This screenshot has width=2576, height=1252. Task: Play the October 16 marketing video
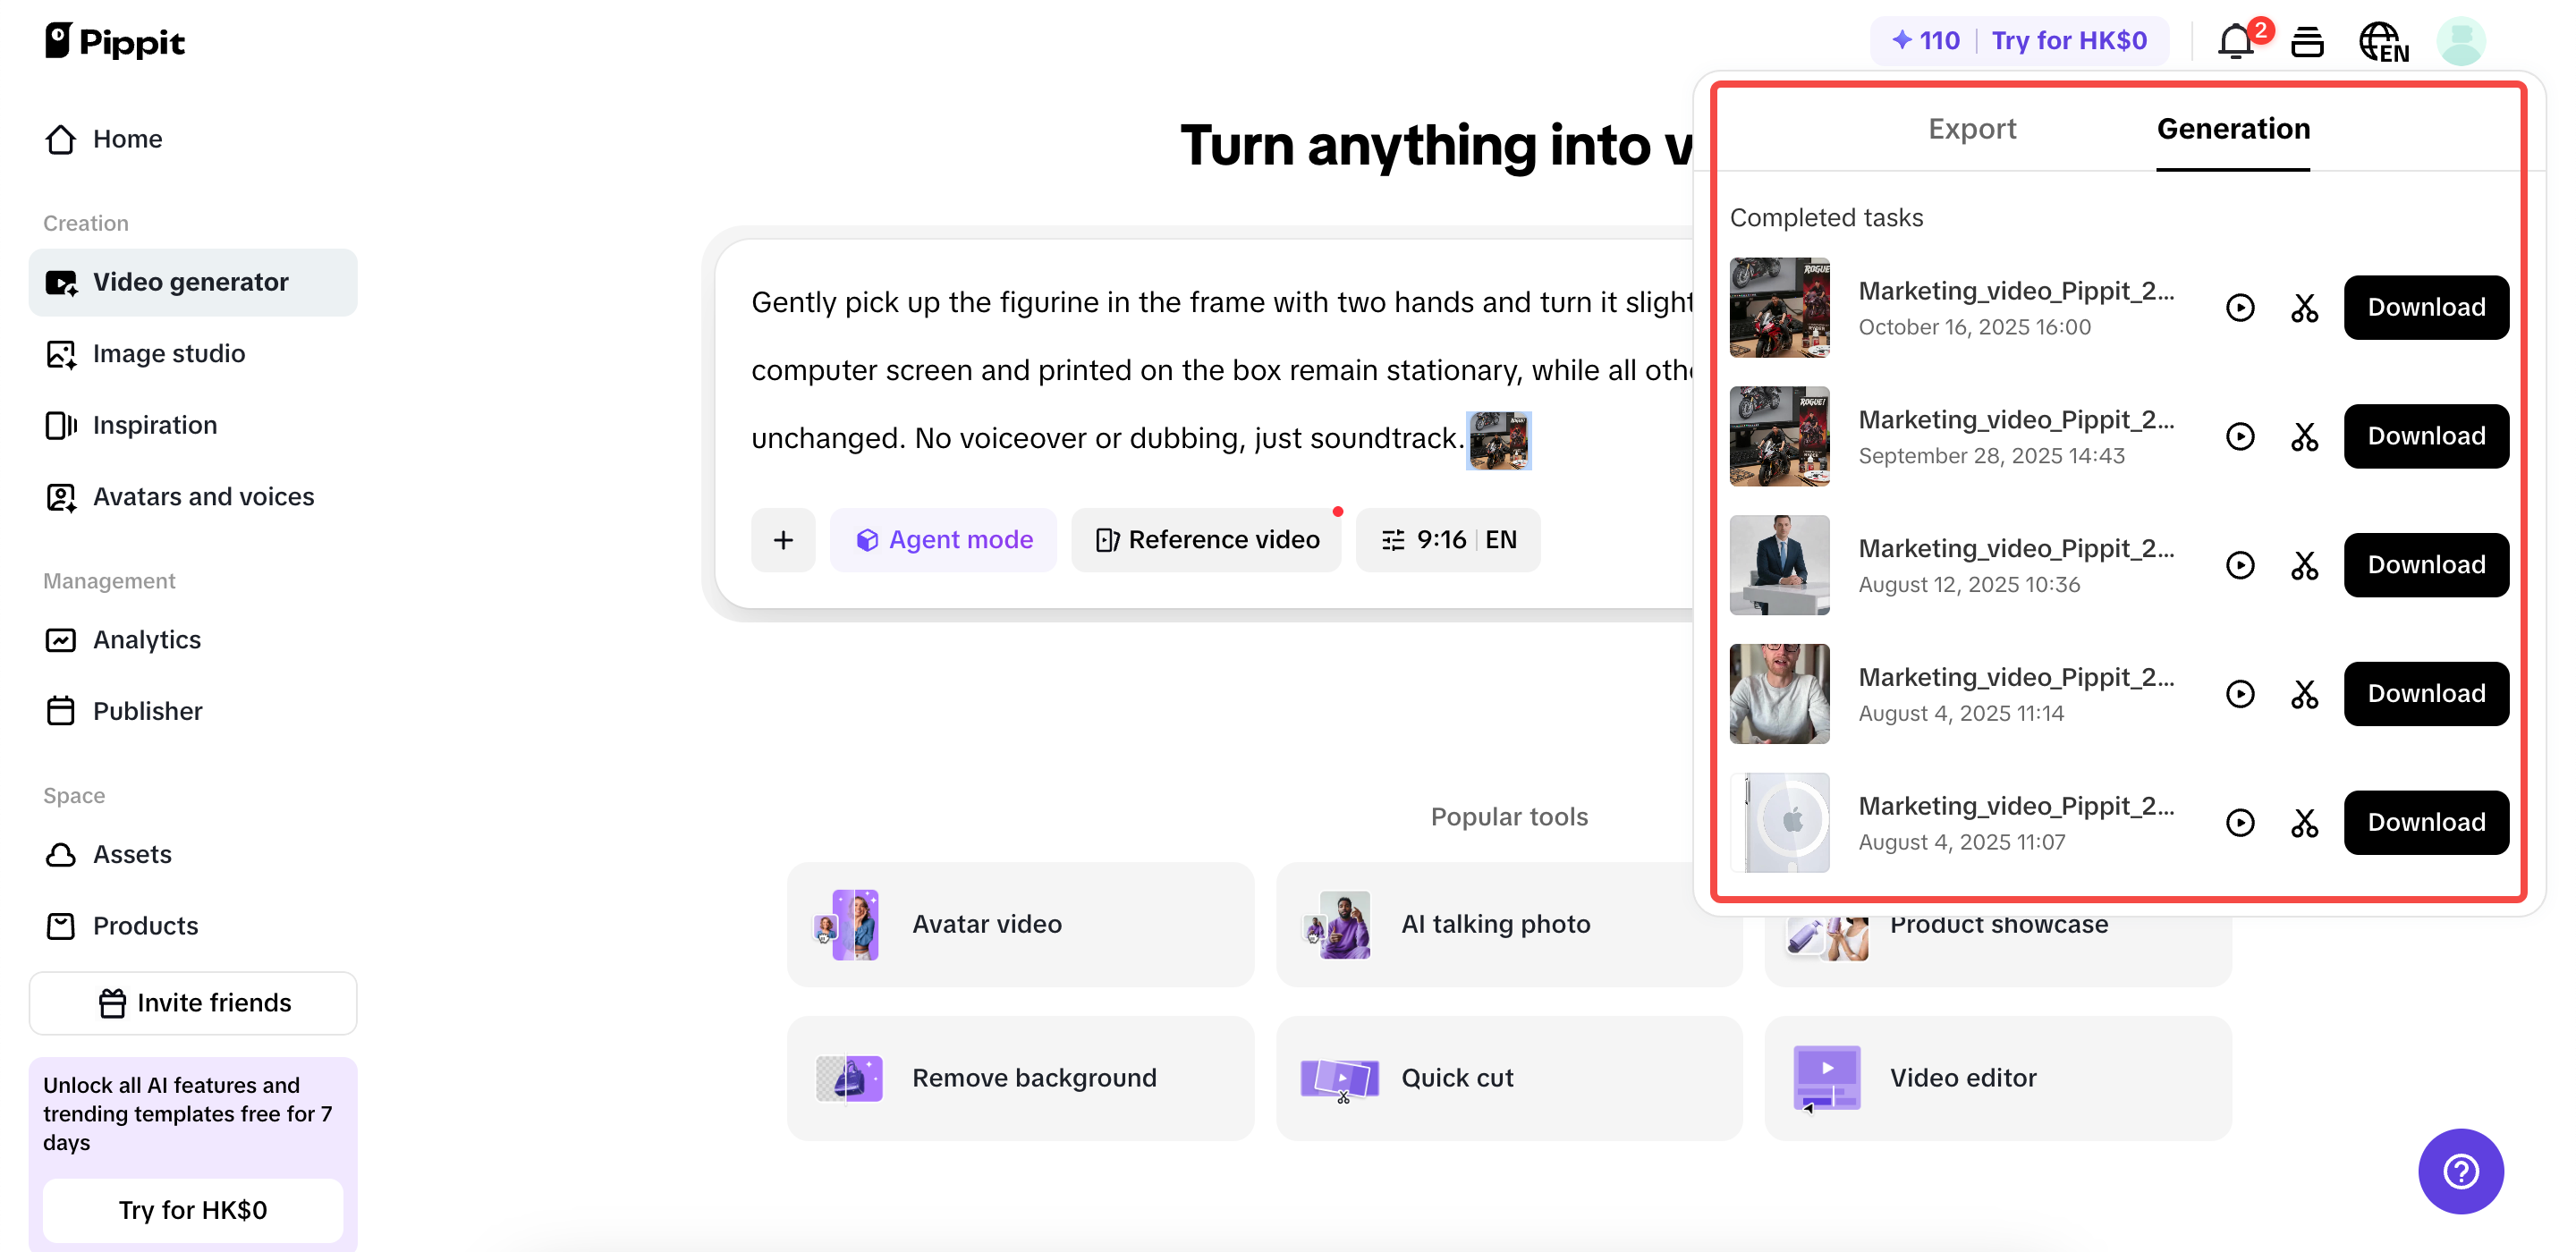click(2240, 307)
